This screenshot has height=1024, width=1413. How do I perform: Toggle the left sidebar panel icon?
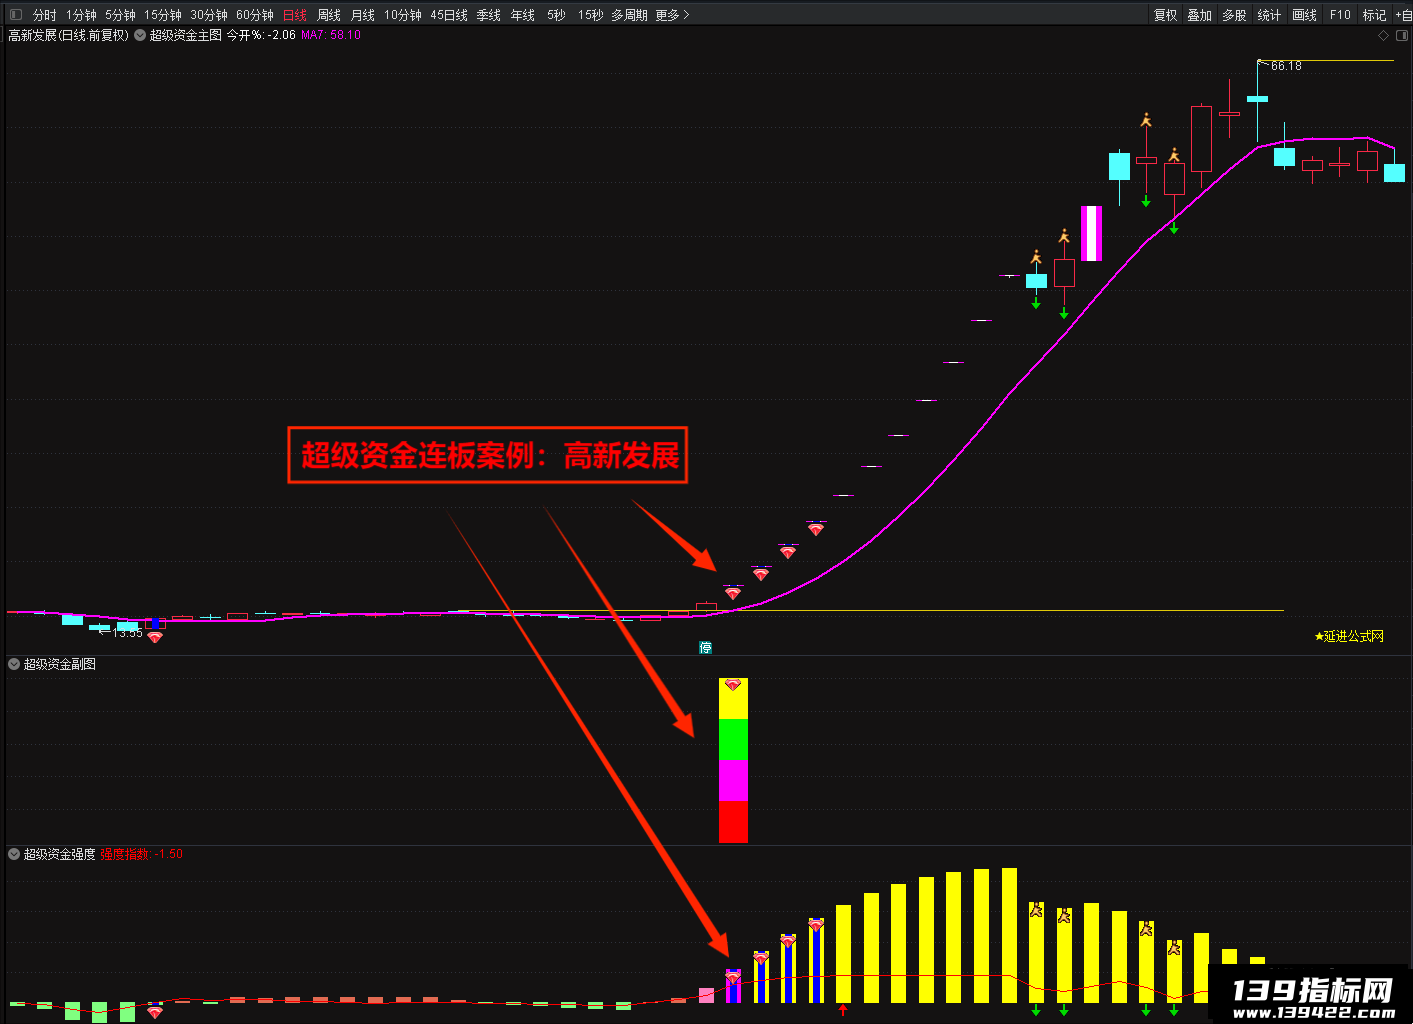[15, 15]
